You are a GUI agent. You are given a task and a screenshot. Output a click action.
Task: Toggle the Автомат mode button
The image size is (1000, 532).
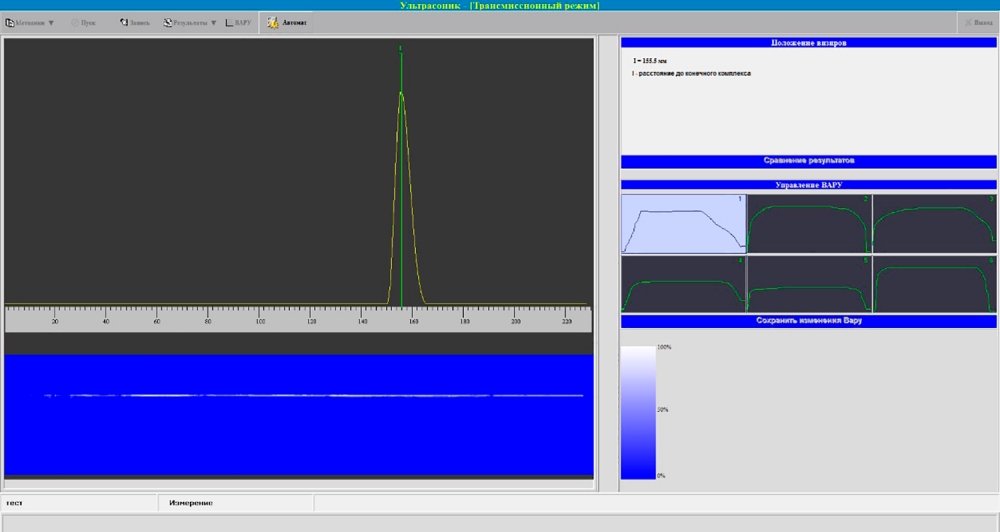[x=287, y=22]
